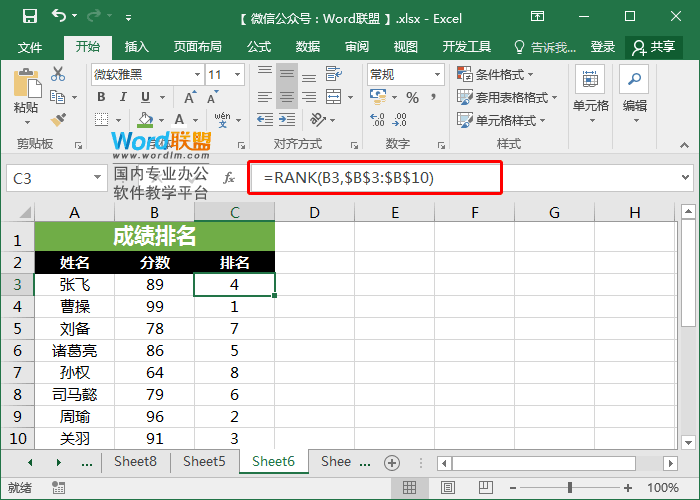Open the 文件 File menu
700x500 pixels.
tap(30, 47)
